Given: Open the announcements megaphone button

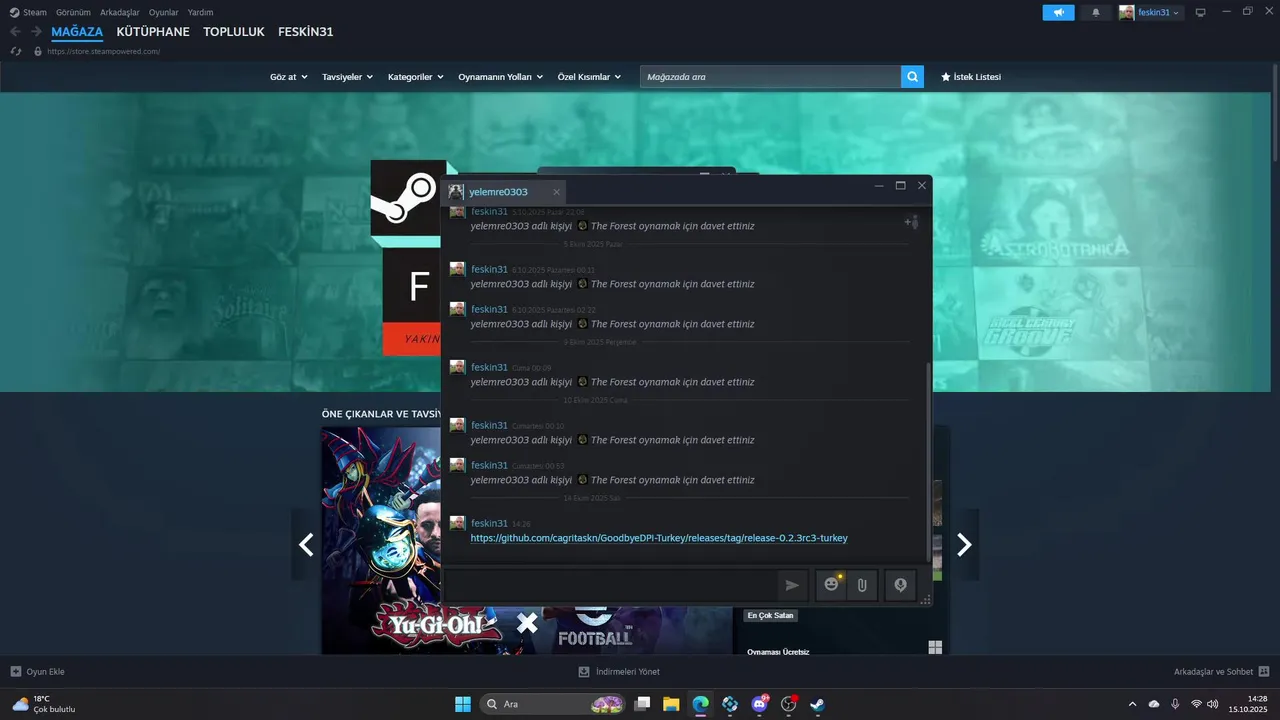Looking at the screenshot, I should (1058, 12).
